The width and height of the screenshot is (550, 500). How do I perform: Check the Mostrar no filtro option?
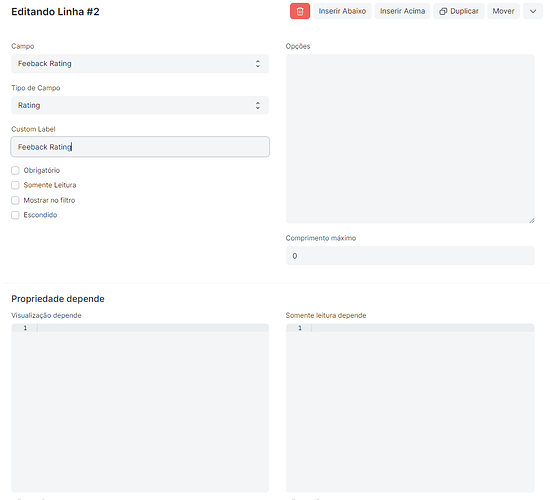pyautogui.click(x=15, y=200)
